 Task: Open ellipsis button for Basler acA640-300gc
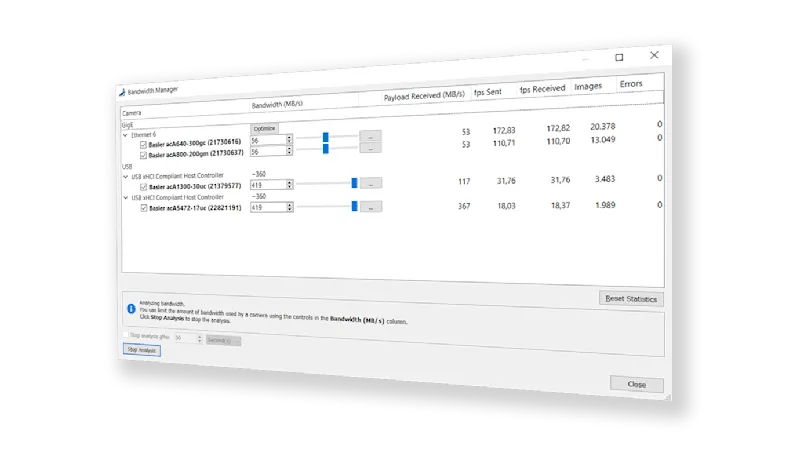[x=371, y=135]
